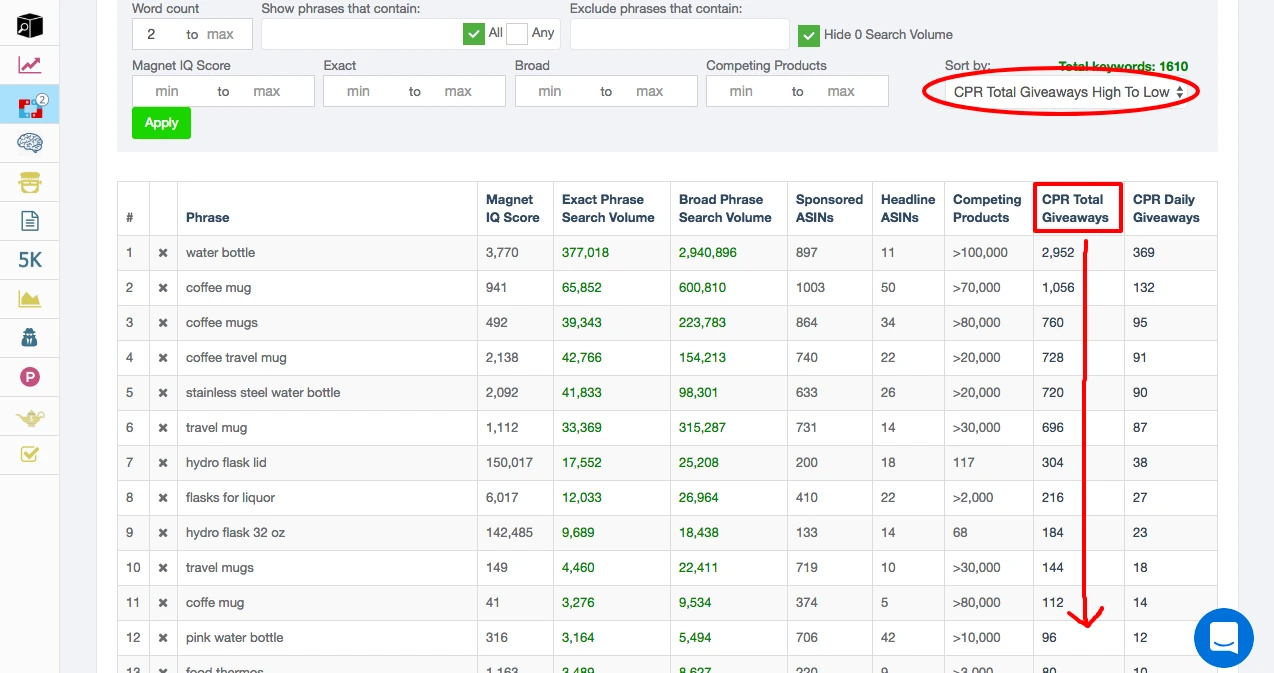Toggle Hide 0 Search Volume checkbox

tap(809, 35)
